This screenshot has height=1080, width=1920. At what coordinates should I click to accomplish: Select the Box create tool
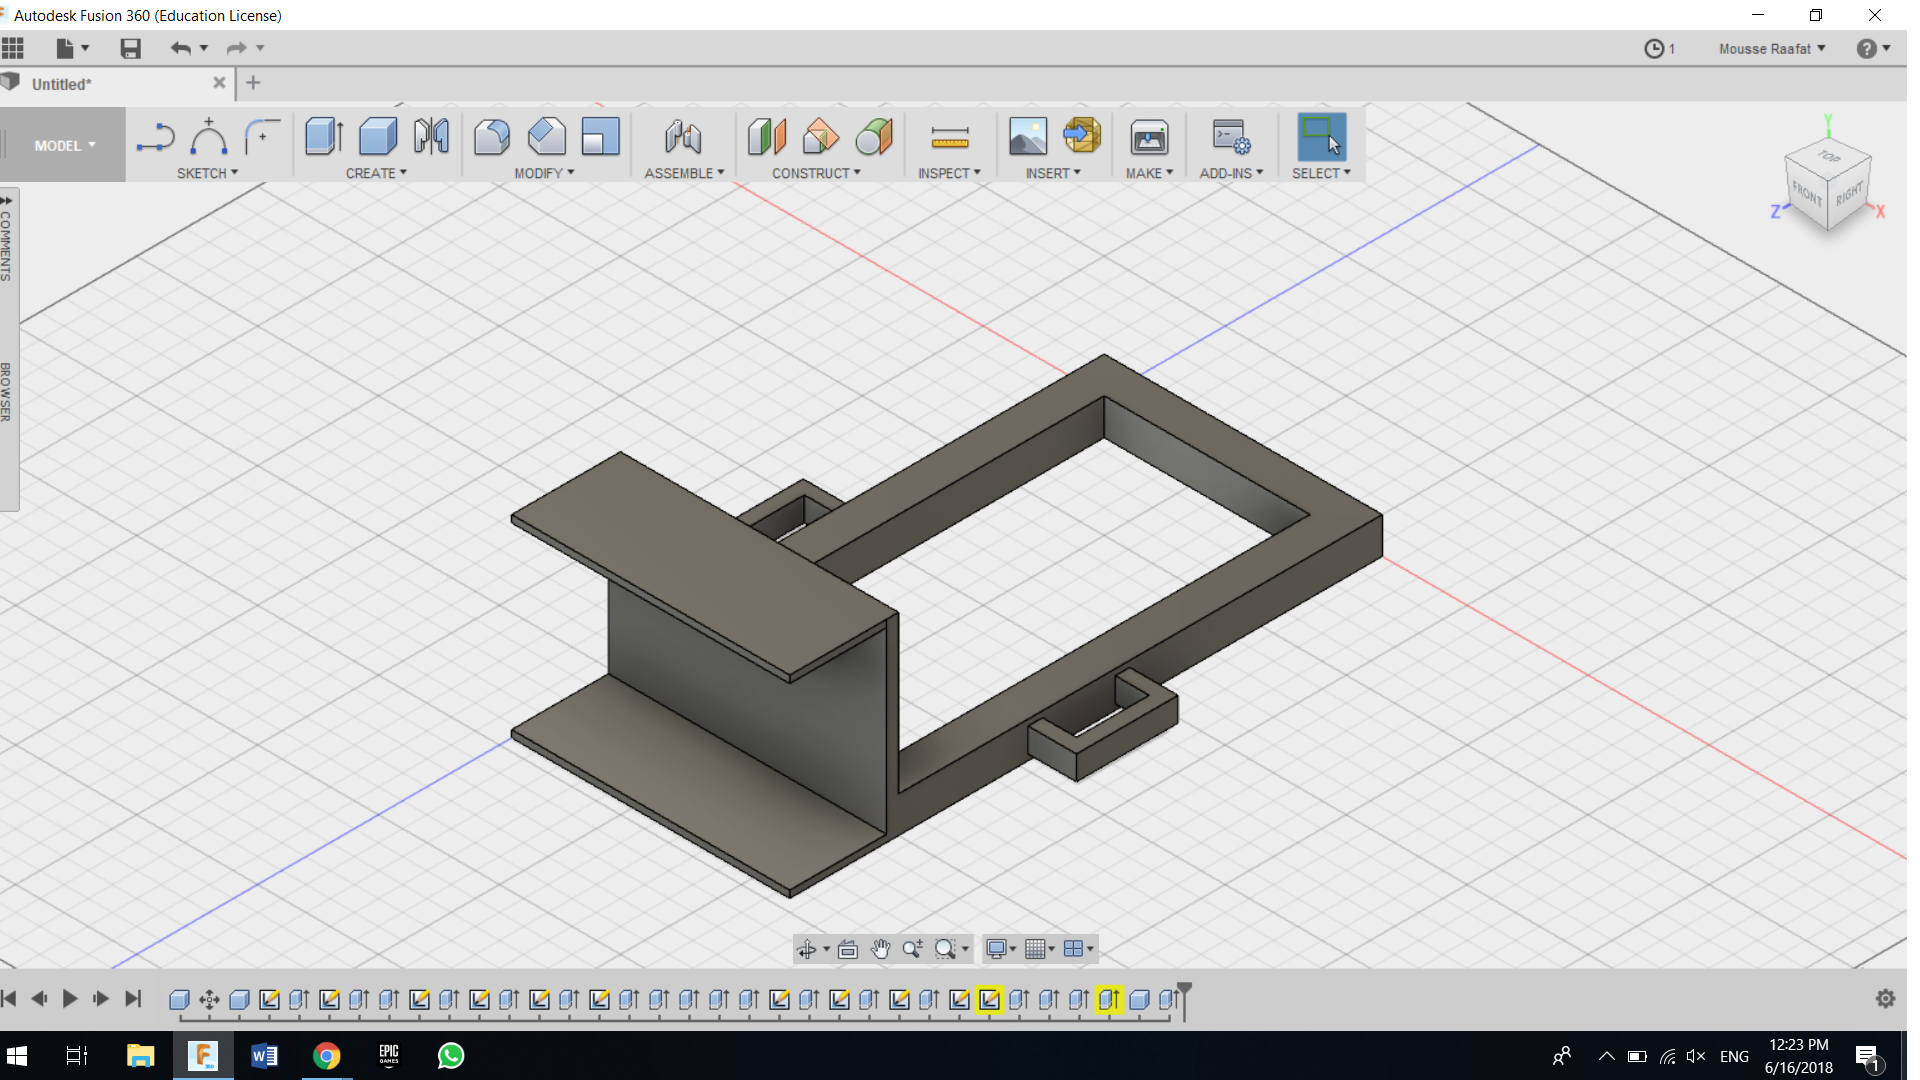point(378,137)
